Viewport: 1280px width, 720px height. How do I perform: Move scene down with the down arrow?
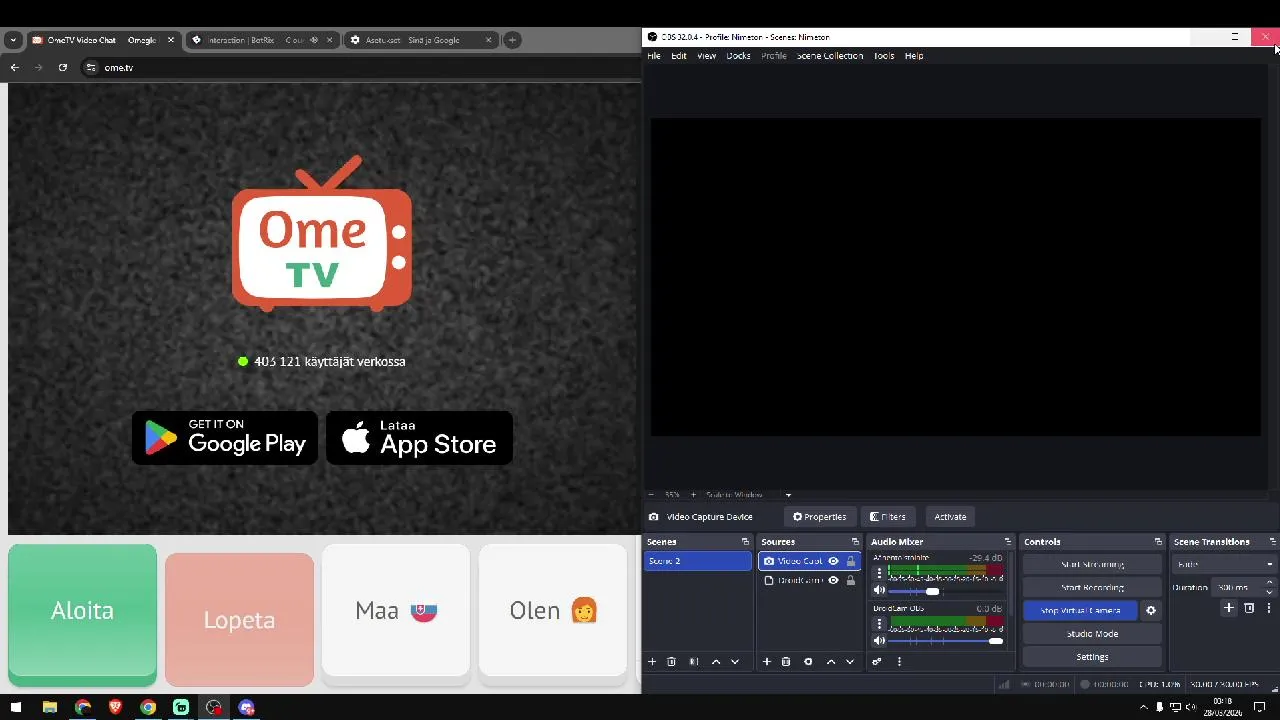[x=735, y=662]
